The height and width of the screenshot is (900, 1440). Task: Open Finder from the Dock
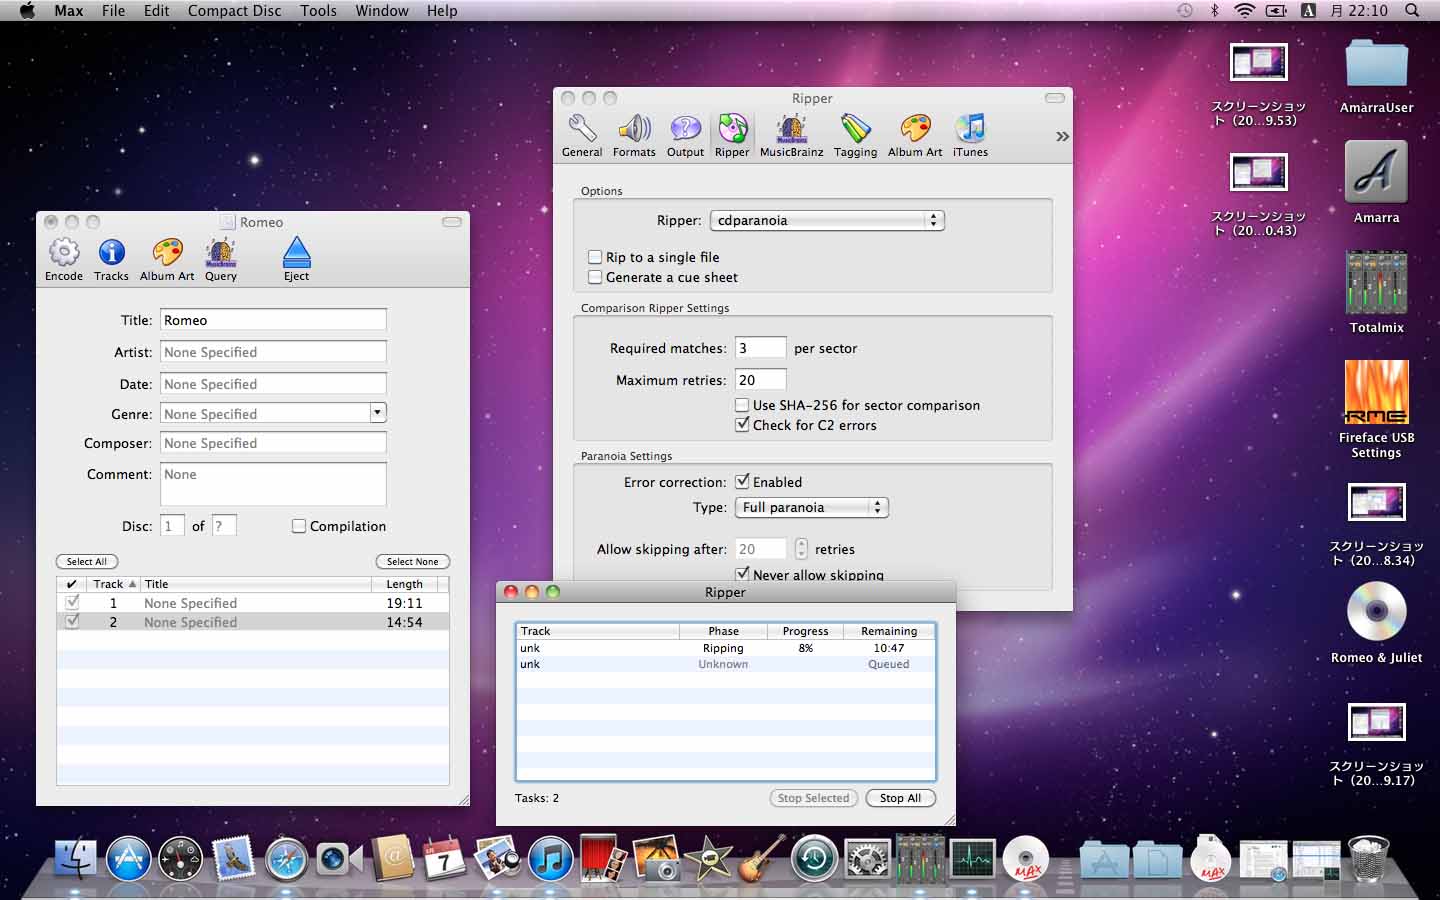pyautogui.click(x=75, y=858)
